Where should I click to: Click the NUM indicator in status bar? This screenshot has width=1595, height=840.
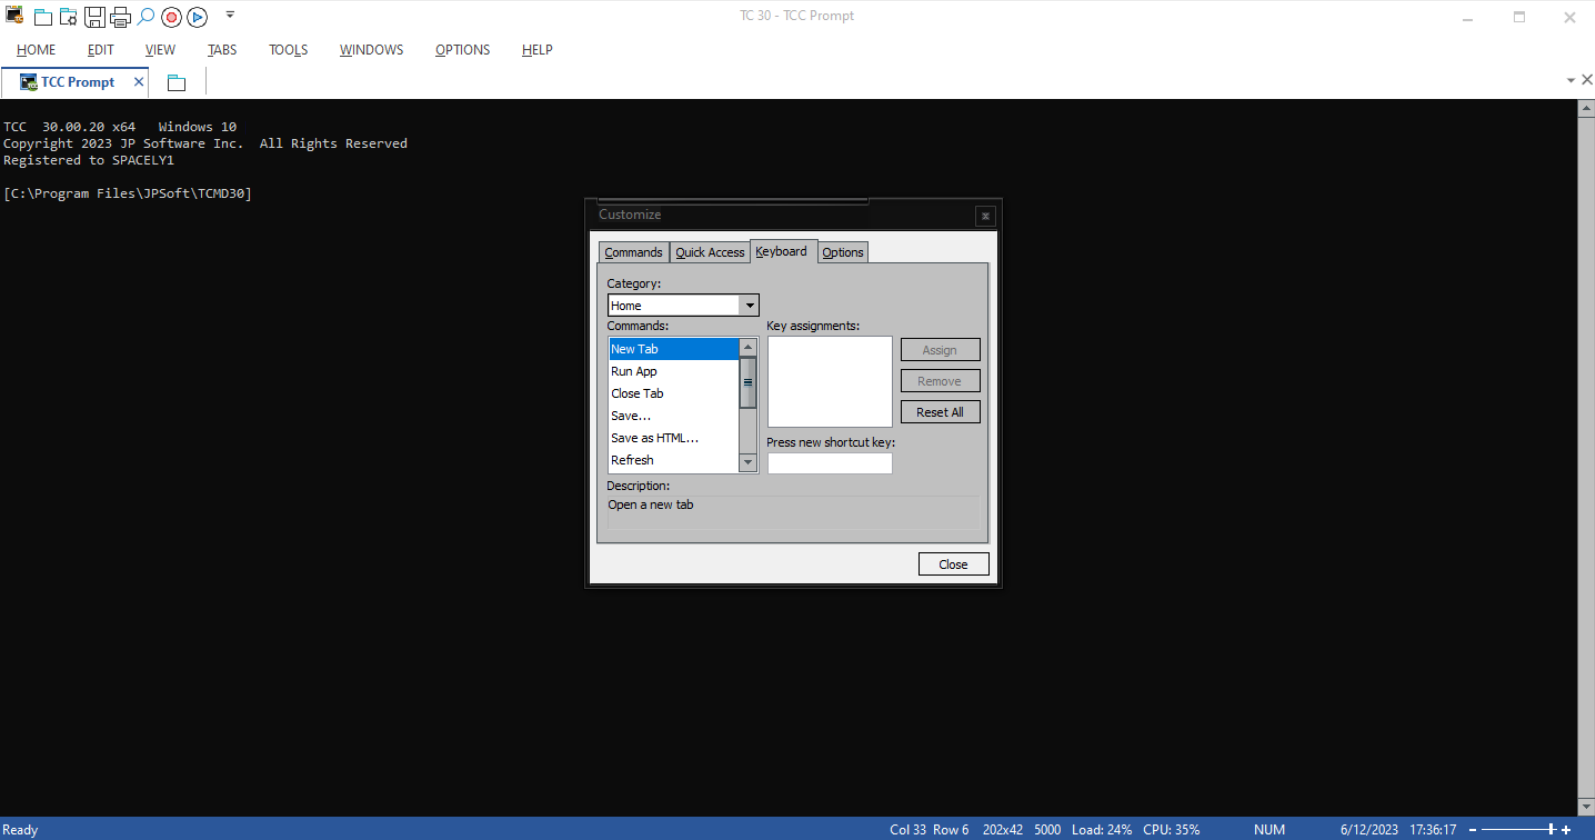click(1269, 830)
